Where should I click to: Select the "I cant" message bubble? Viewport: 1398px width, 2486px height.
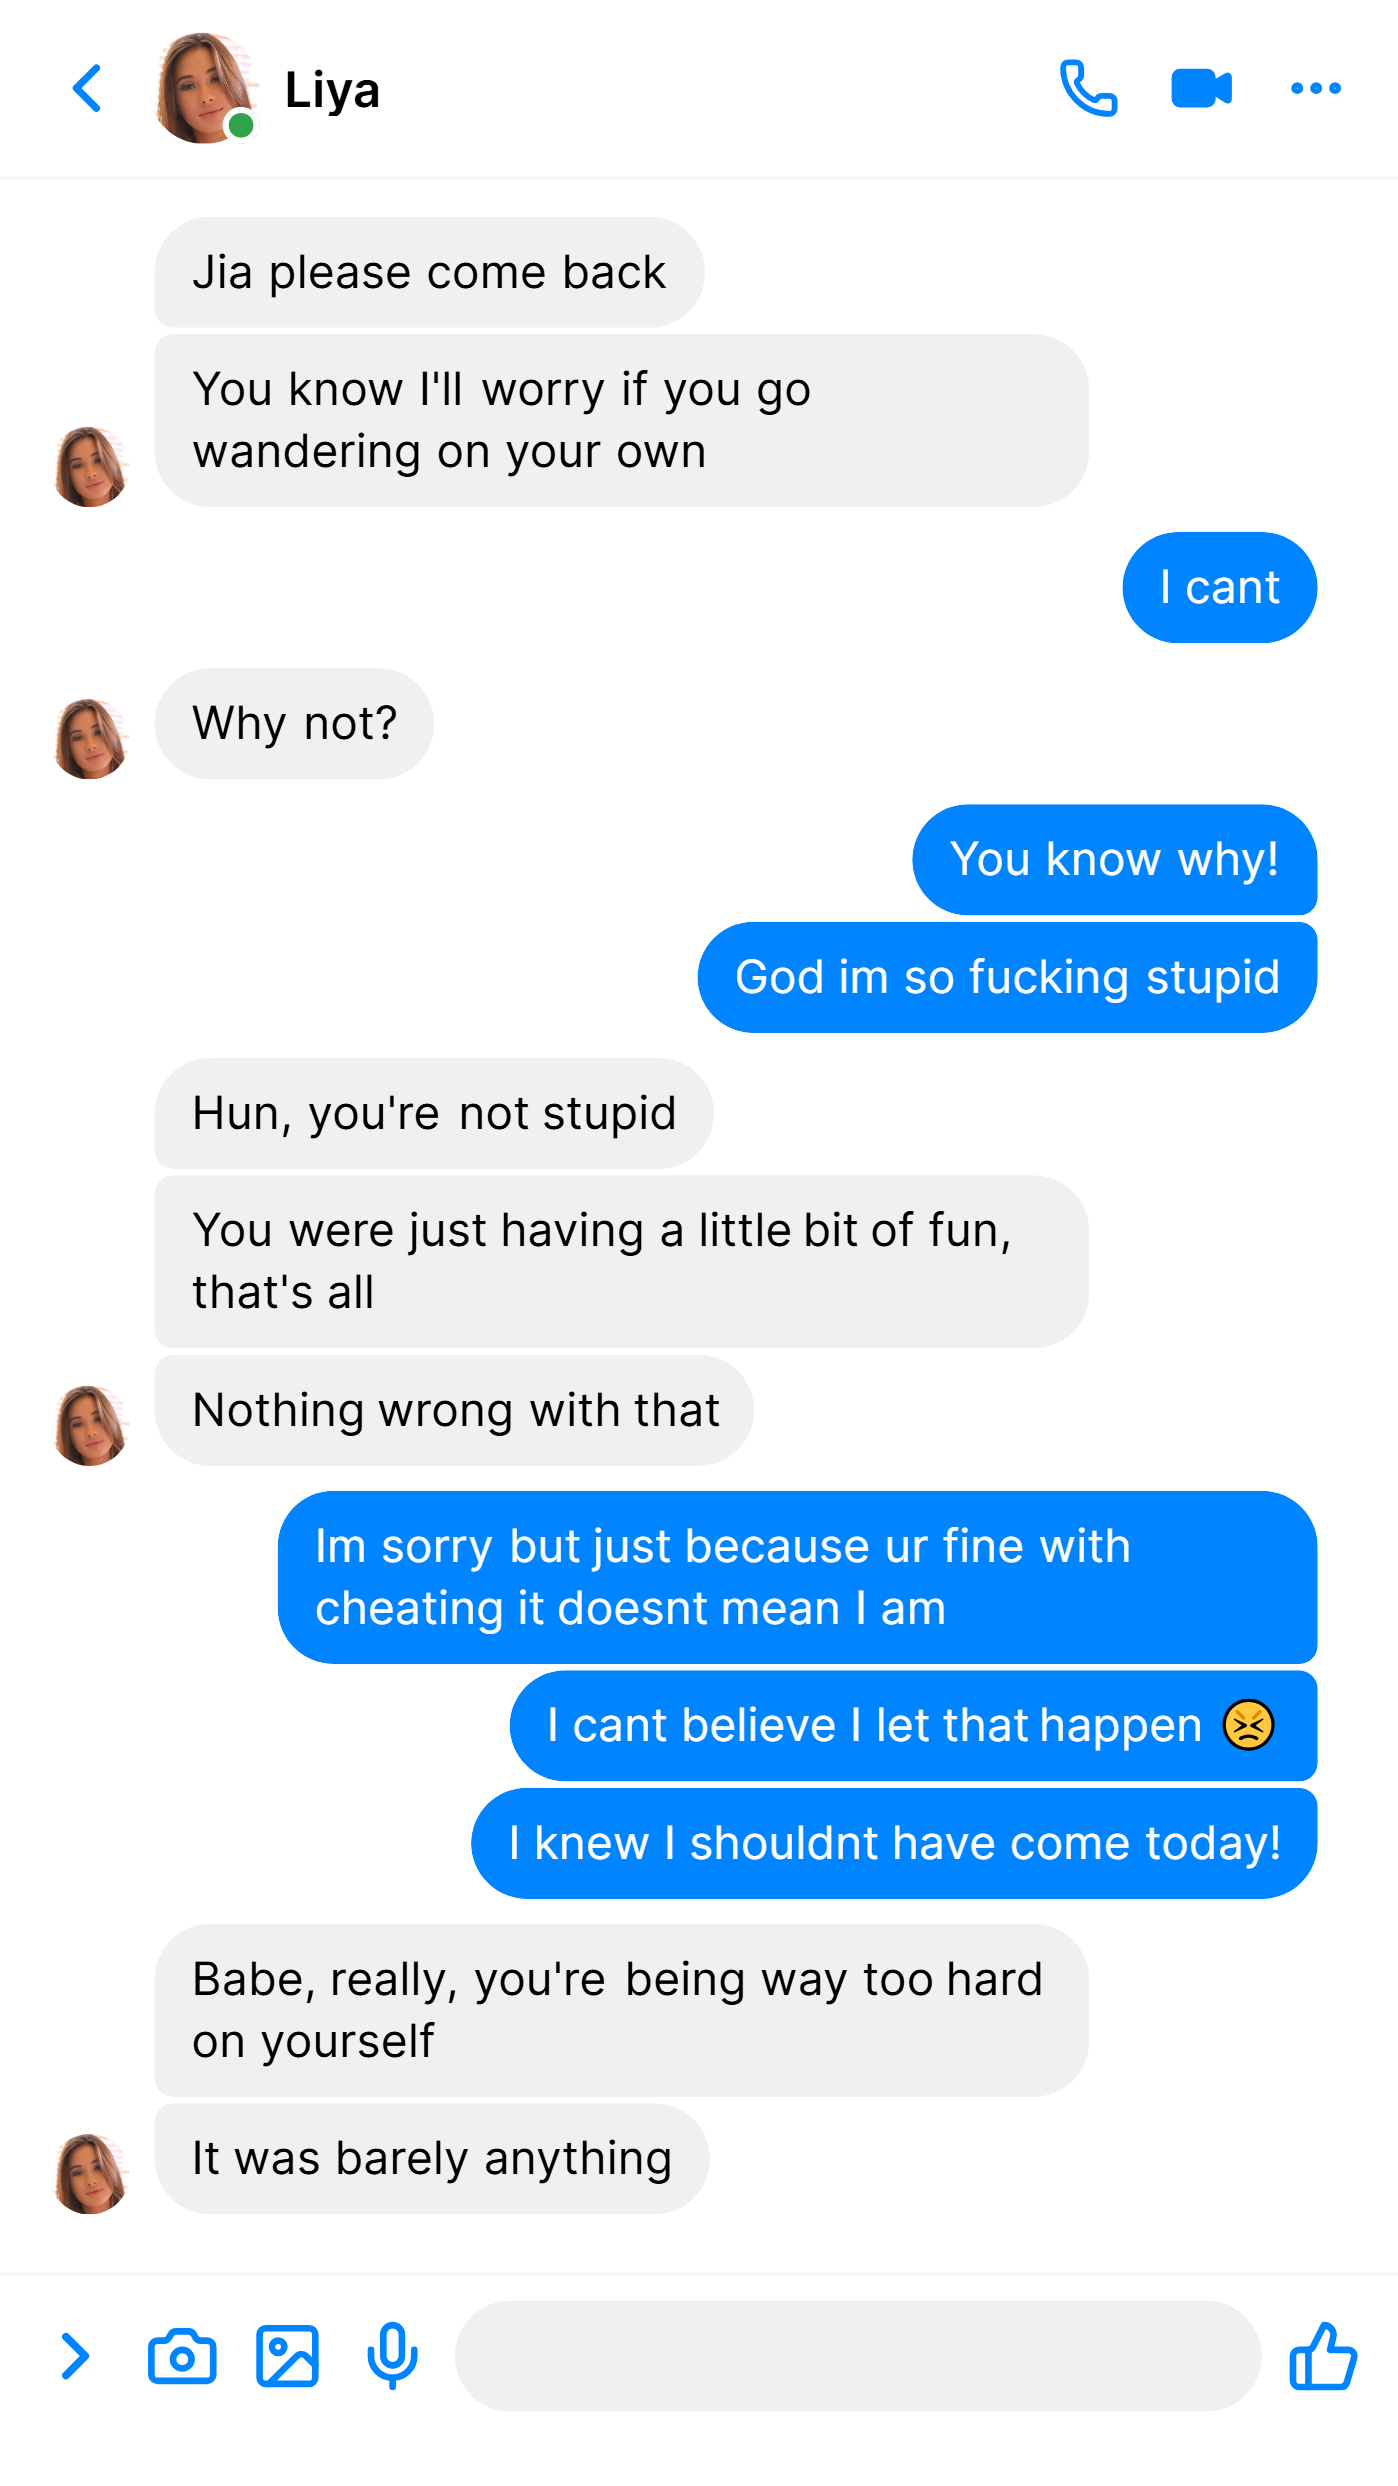[1219, 587]
